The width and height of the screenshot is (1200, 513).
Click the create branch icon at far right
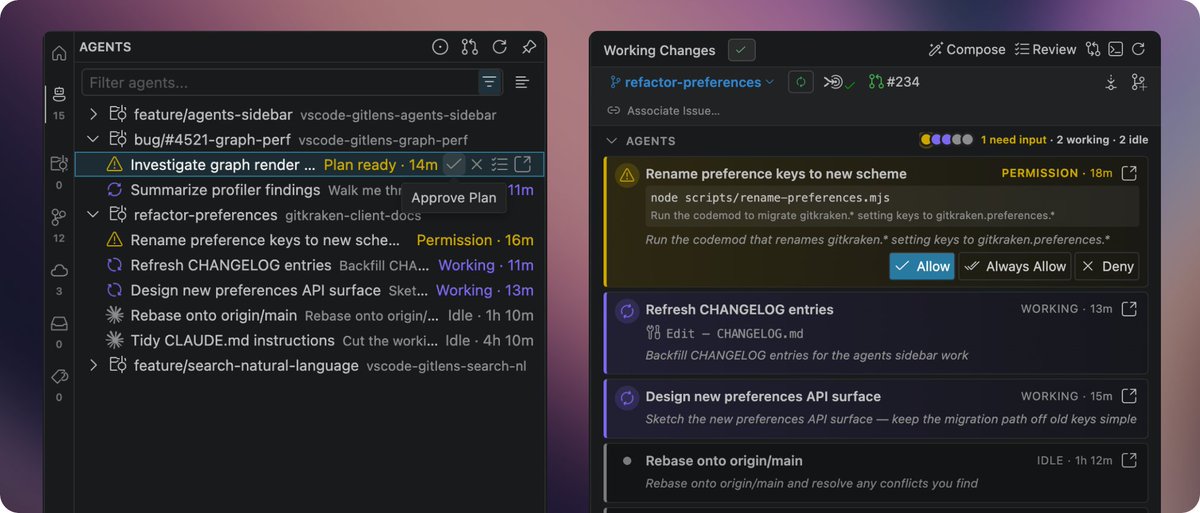click(1138, 83)
